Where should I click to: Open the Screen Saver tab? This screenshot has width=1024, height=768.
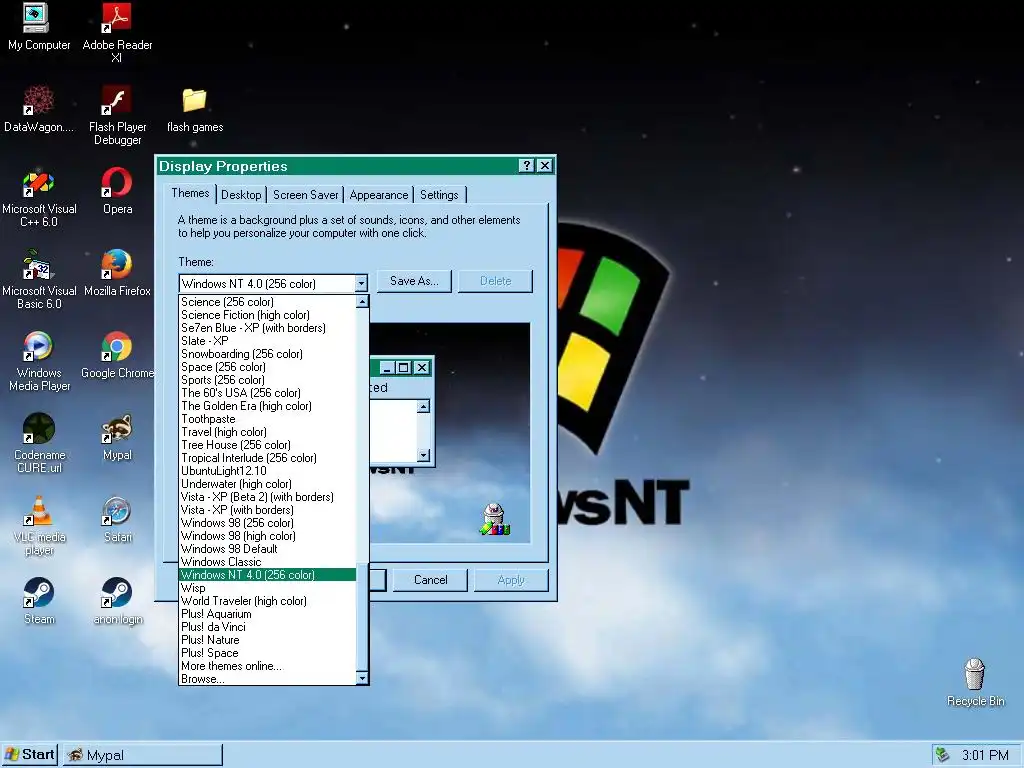(306, 195)
